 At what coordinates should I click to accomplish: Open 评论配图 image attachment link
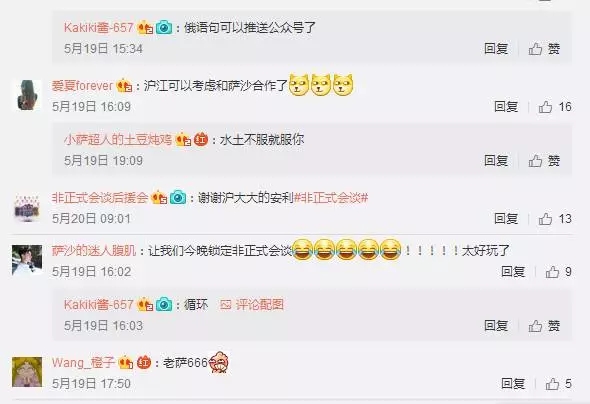click(x=252, y=305)
